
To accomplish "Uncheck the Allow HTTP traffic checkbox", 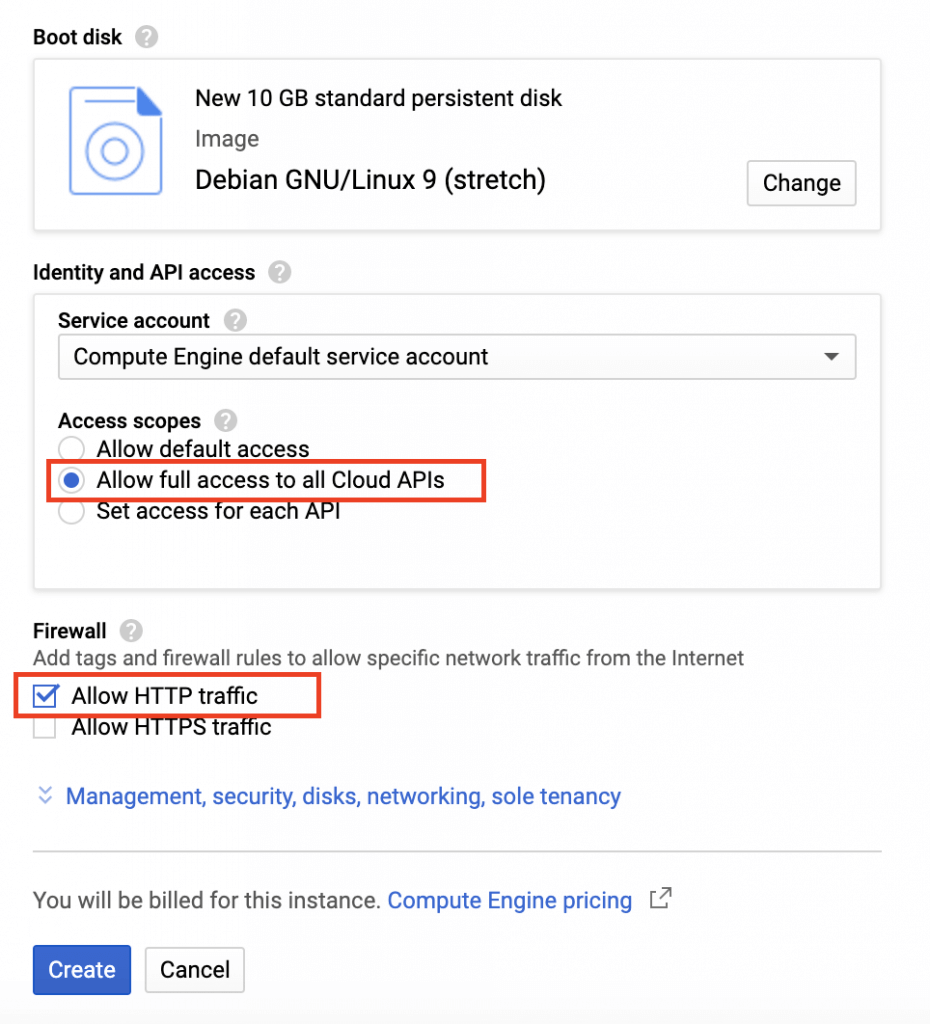I will pos(44,695).
